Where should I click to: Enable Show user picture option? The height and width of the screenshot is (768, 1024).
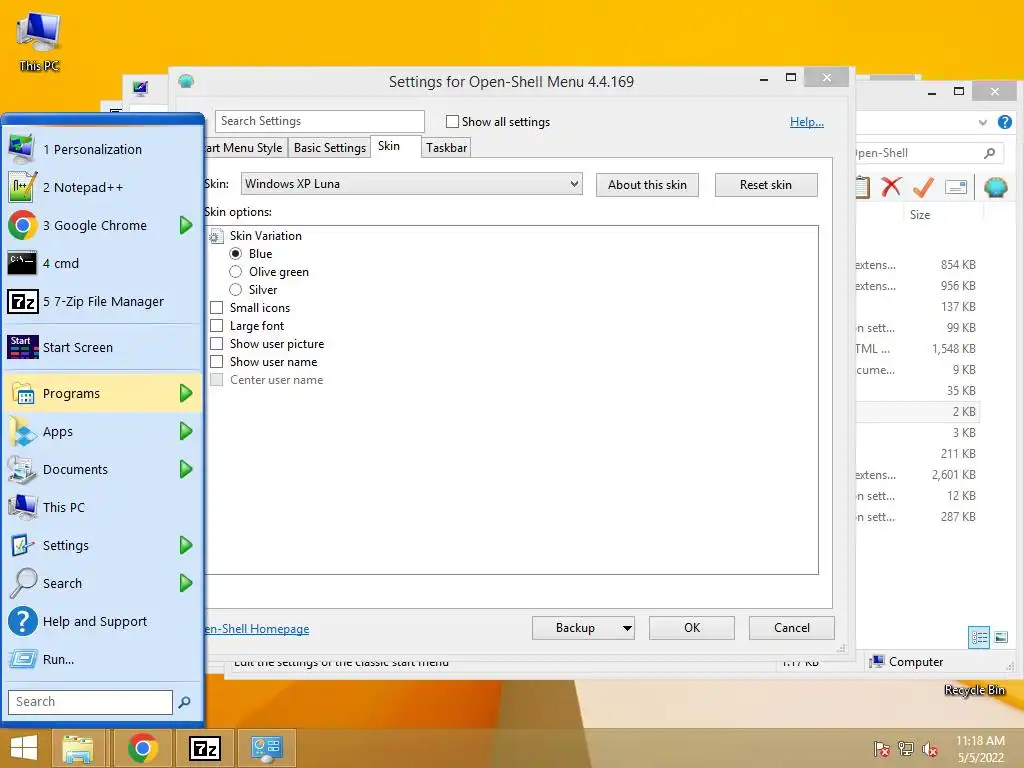click(217, 344)
